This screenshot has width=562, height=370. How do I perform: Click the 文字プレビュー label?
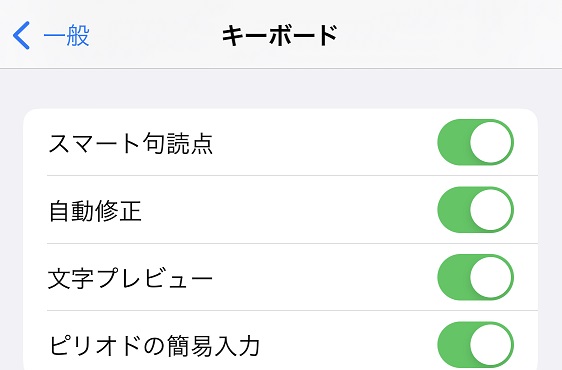(130, 278)
